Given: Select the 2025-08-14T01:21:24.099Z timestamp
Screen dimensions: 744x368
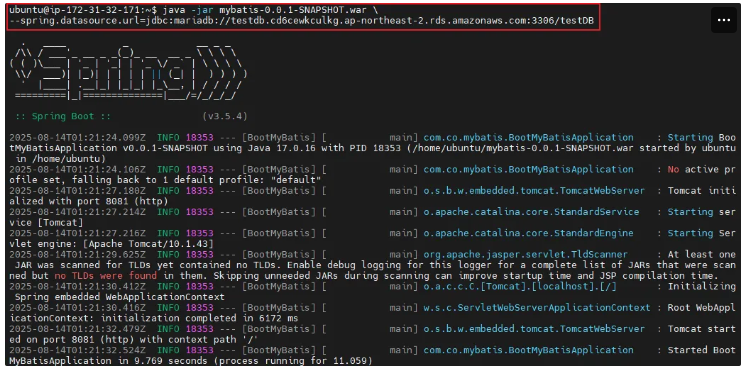Looking at the screenshot, I should point(77,138).
